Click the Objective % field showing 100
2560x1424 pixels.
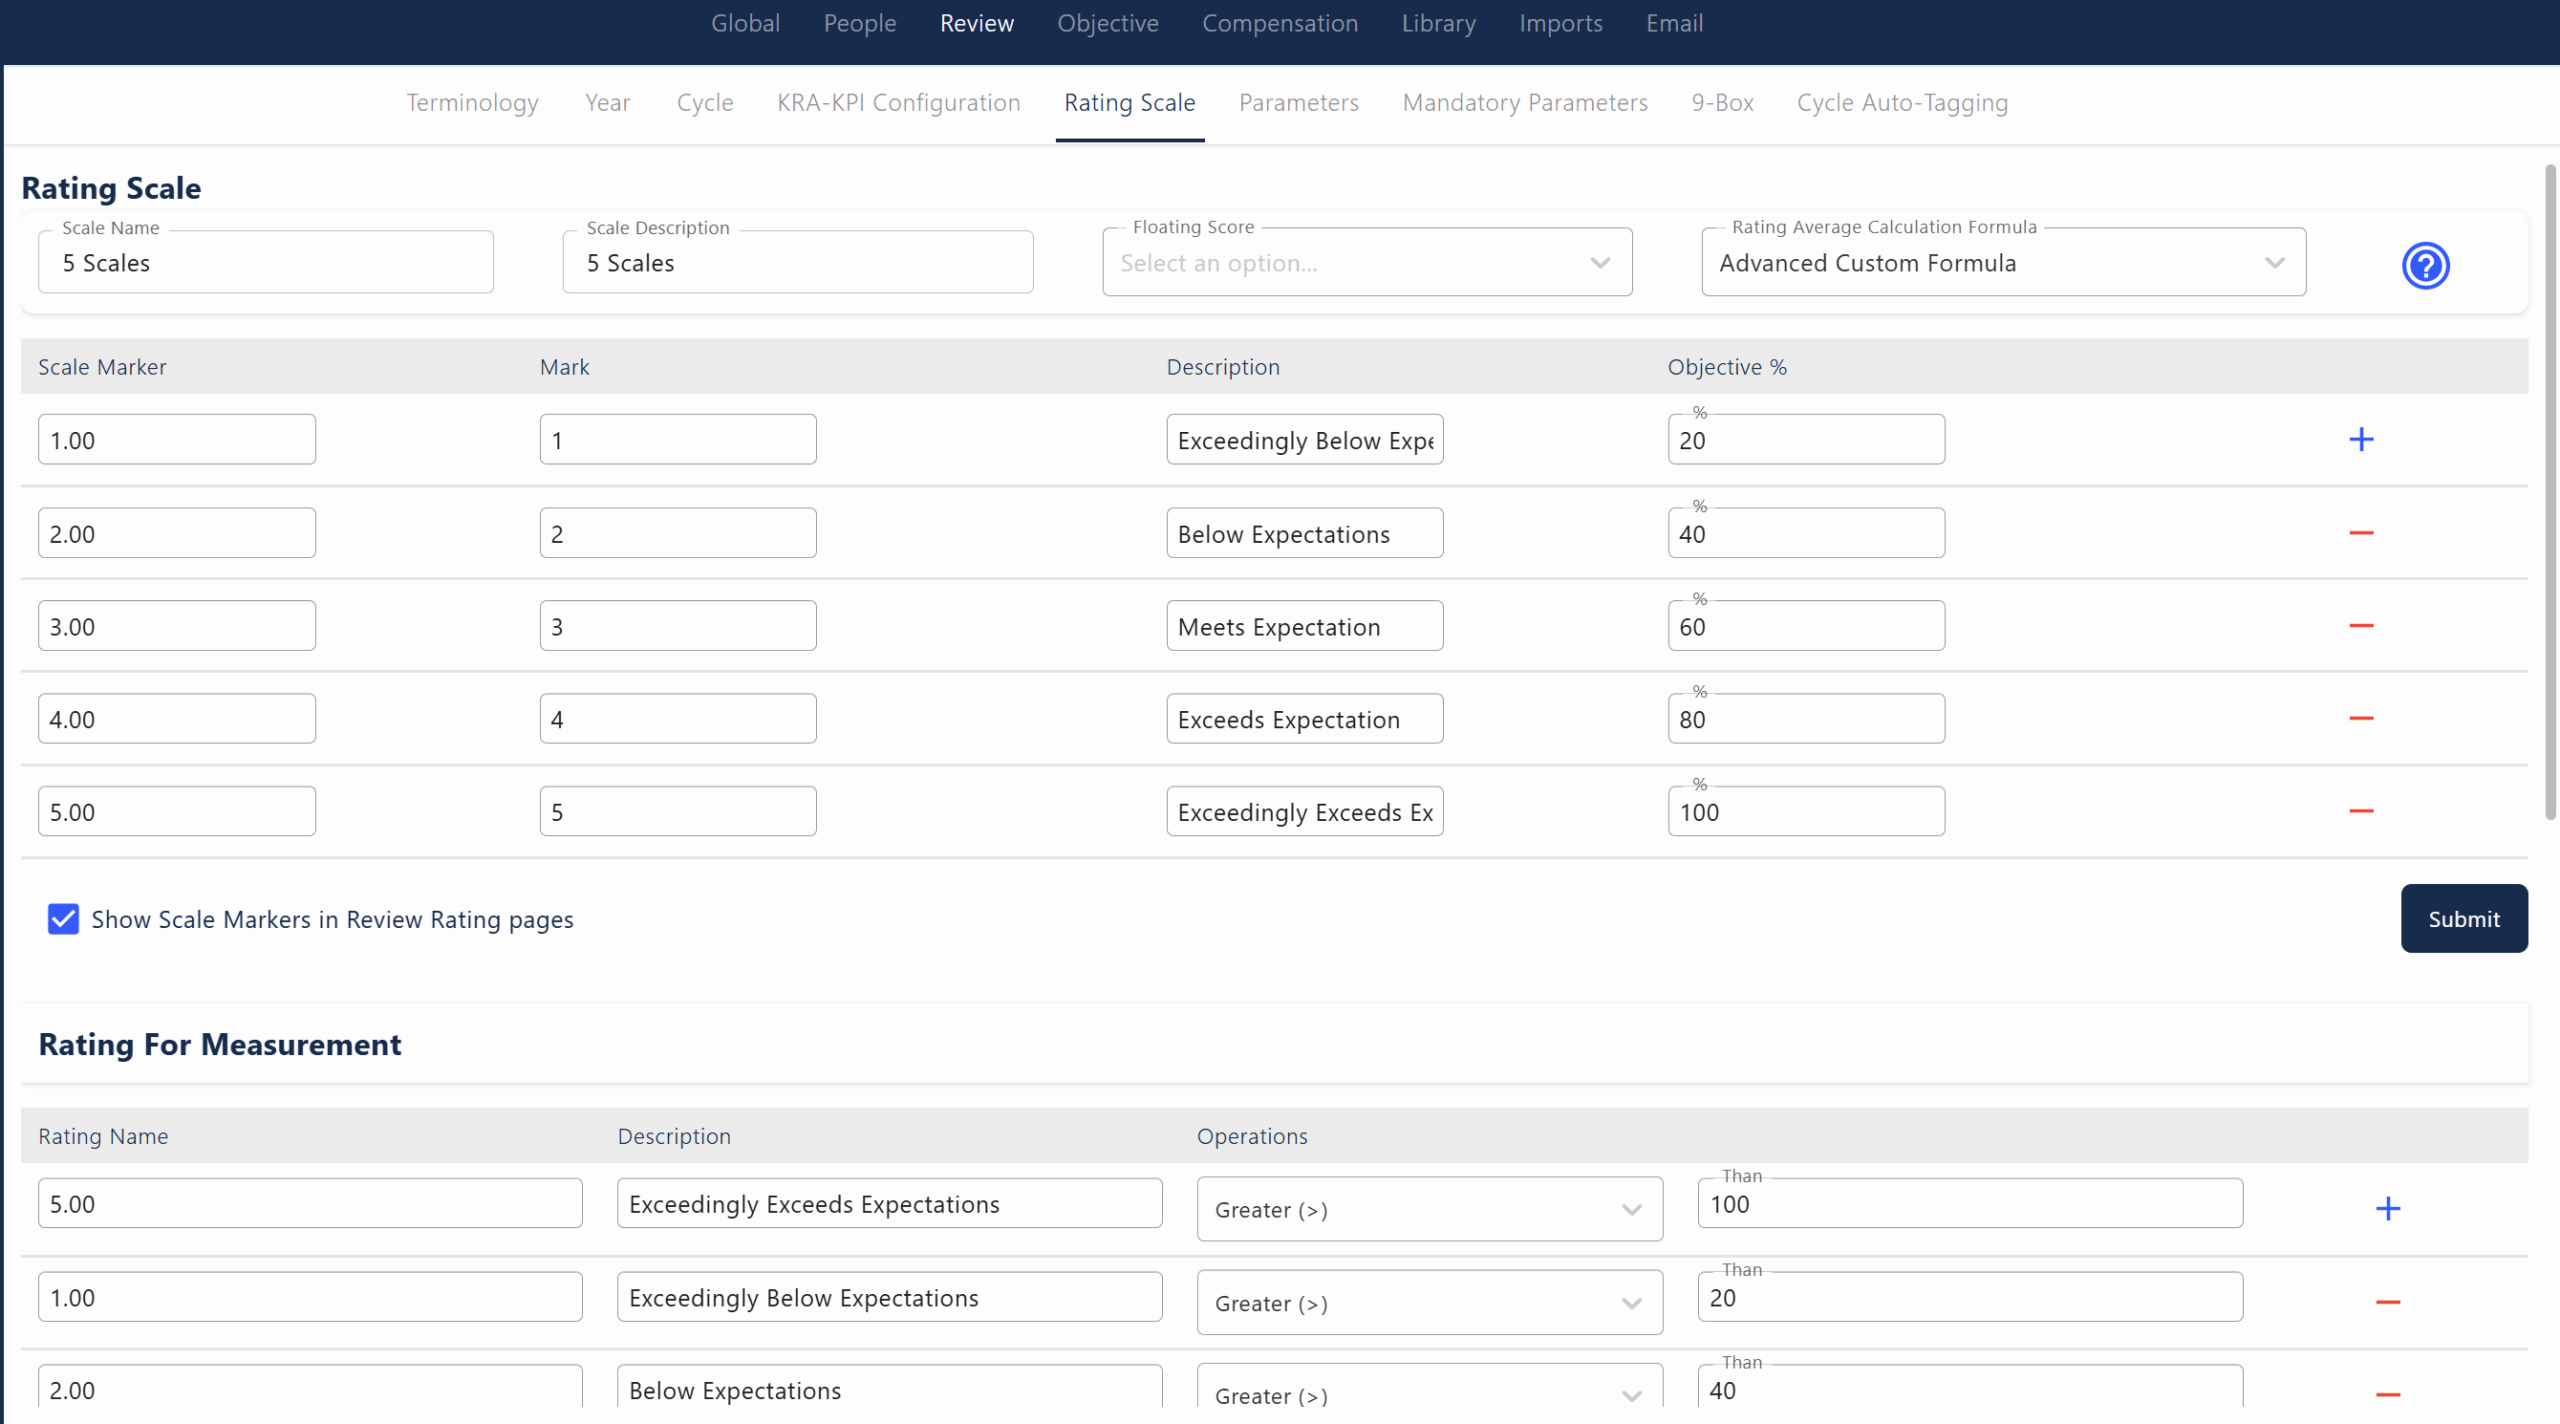click(x=1806, y=812)
